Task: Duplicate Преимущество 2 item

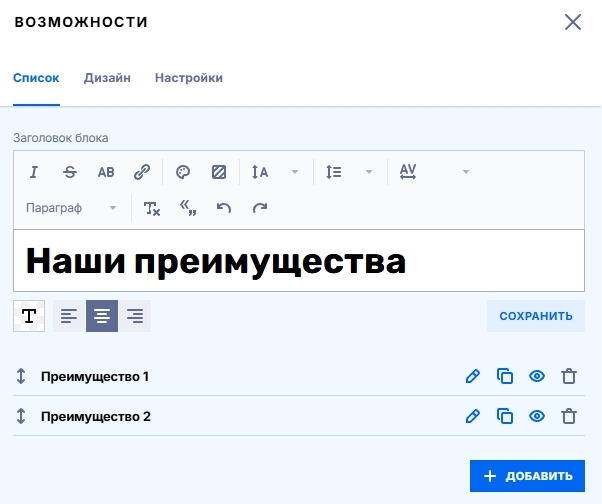Action: pos(505,416)
